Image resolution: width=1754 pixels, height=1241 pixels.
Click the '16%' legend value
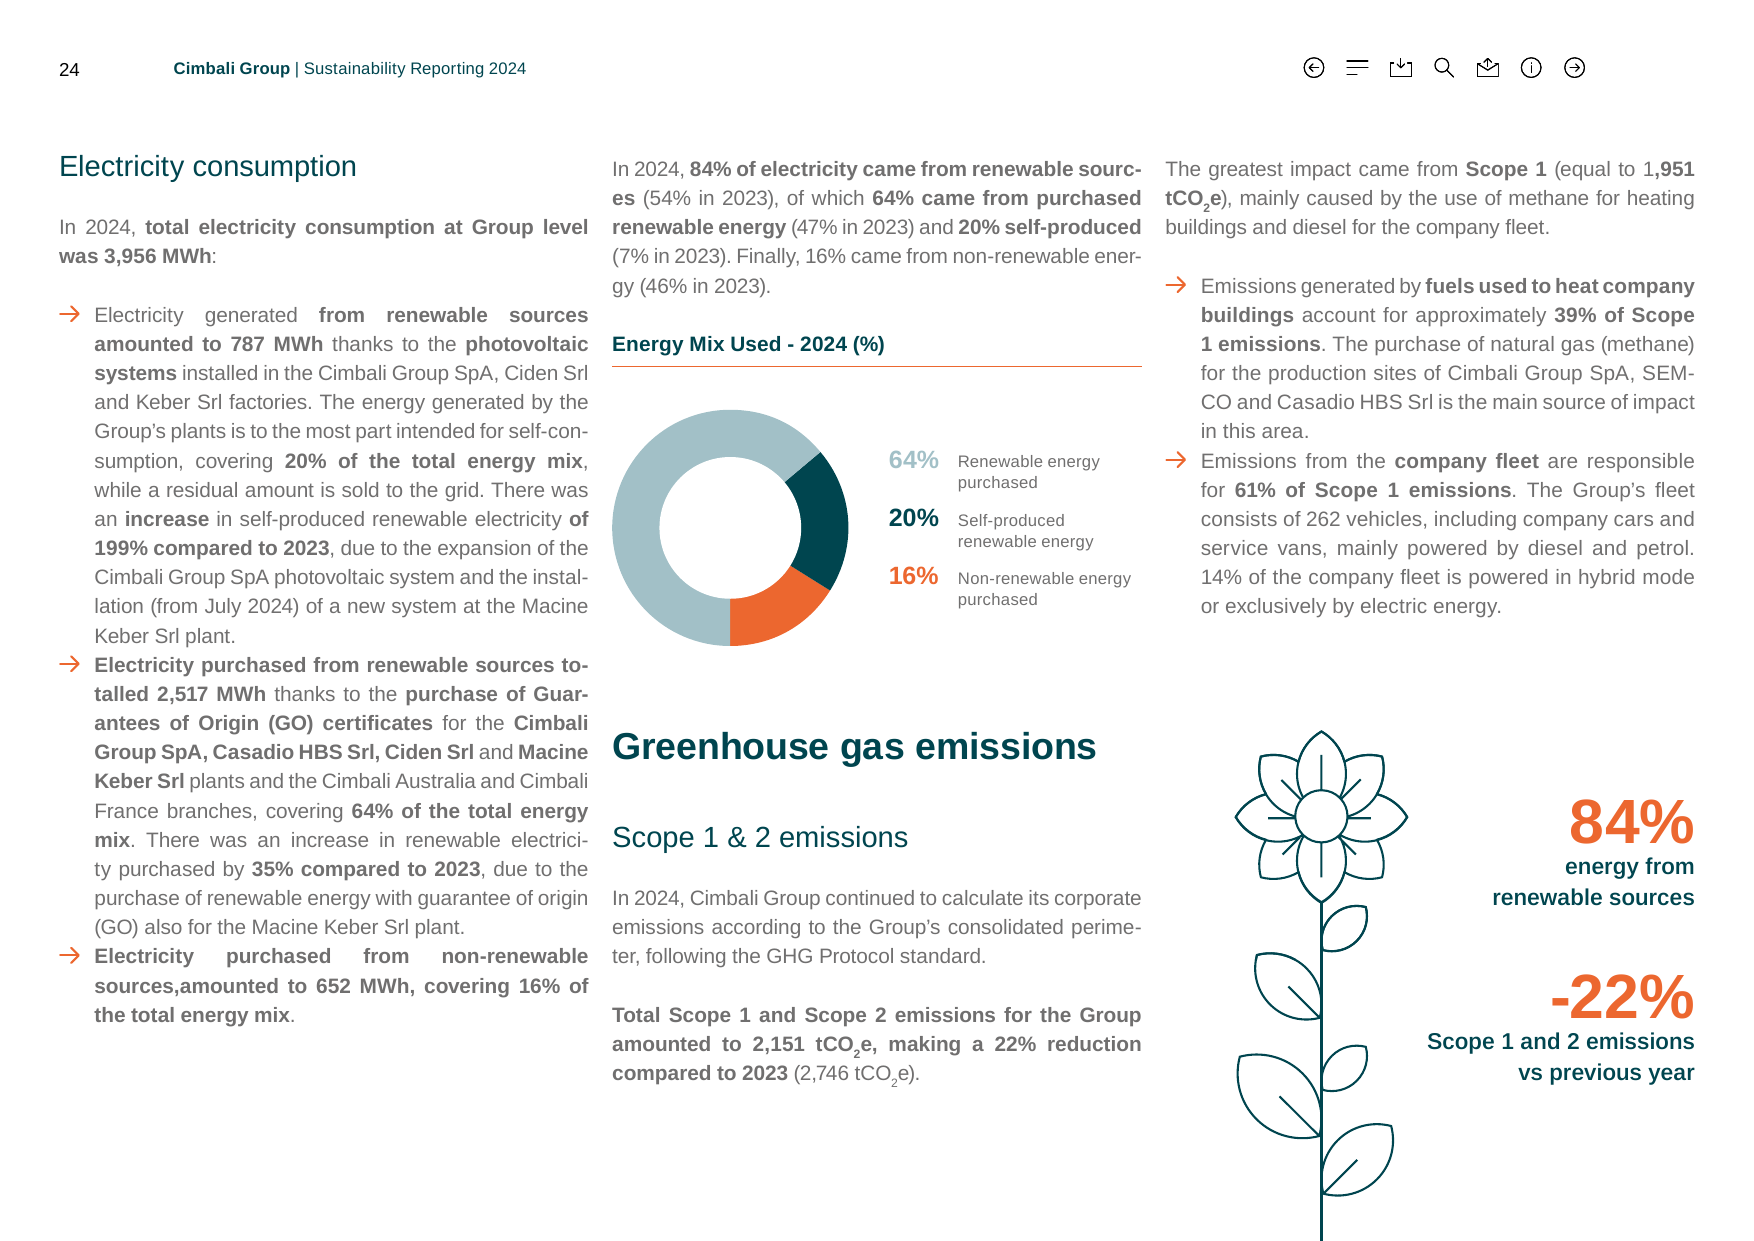(x=913, y=576)
